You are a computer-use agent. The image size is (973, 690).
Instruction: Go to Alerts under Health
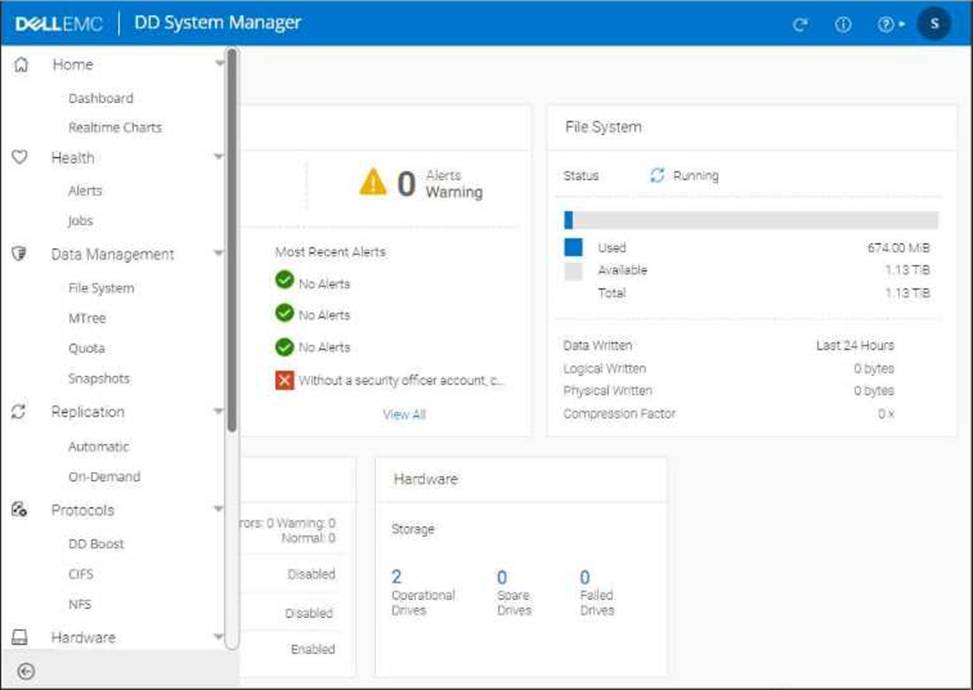click(x=85, y=190)
